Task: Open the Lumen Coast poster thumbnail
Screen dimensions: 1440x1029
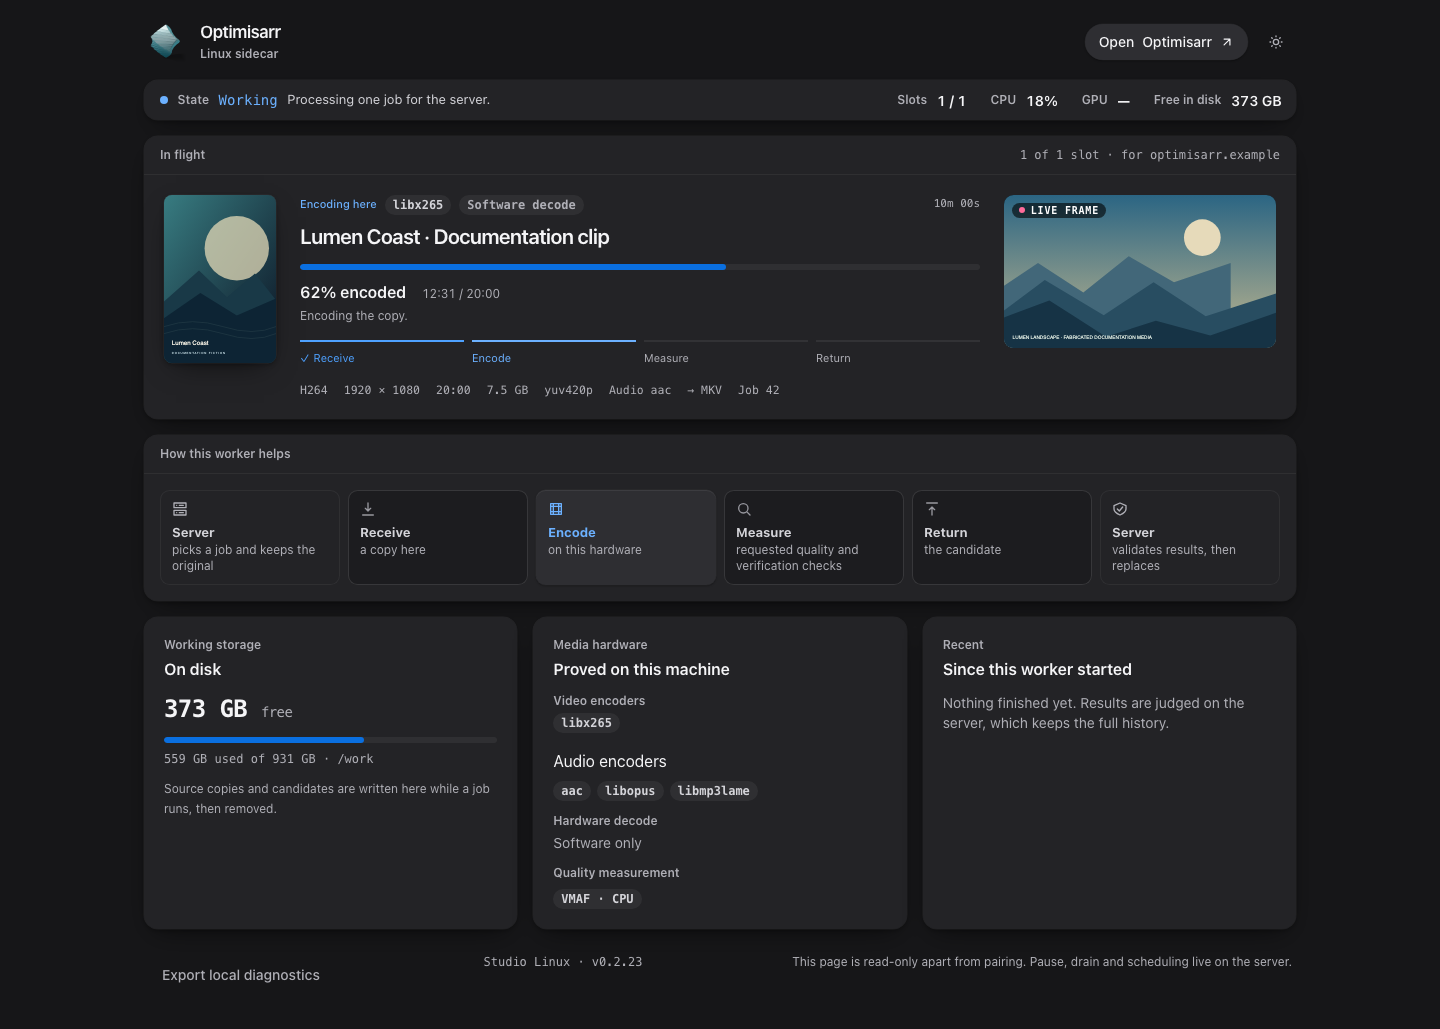Action: (220, 279)
